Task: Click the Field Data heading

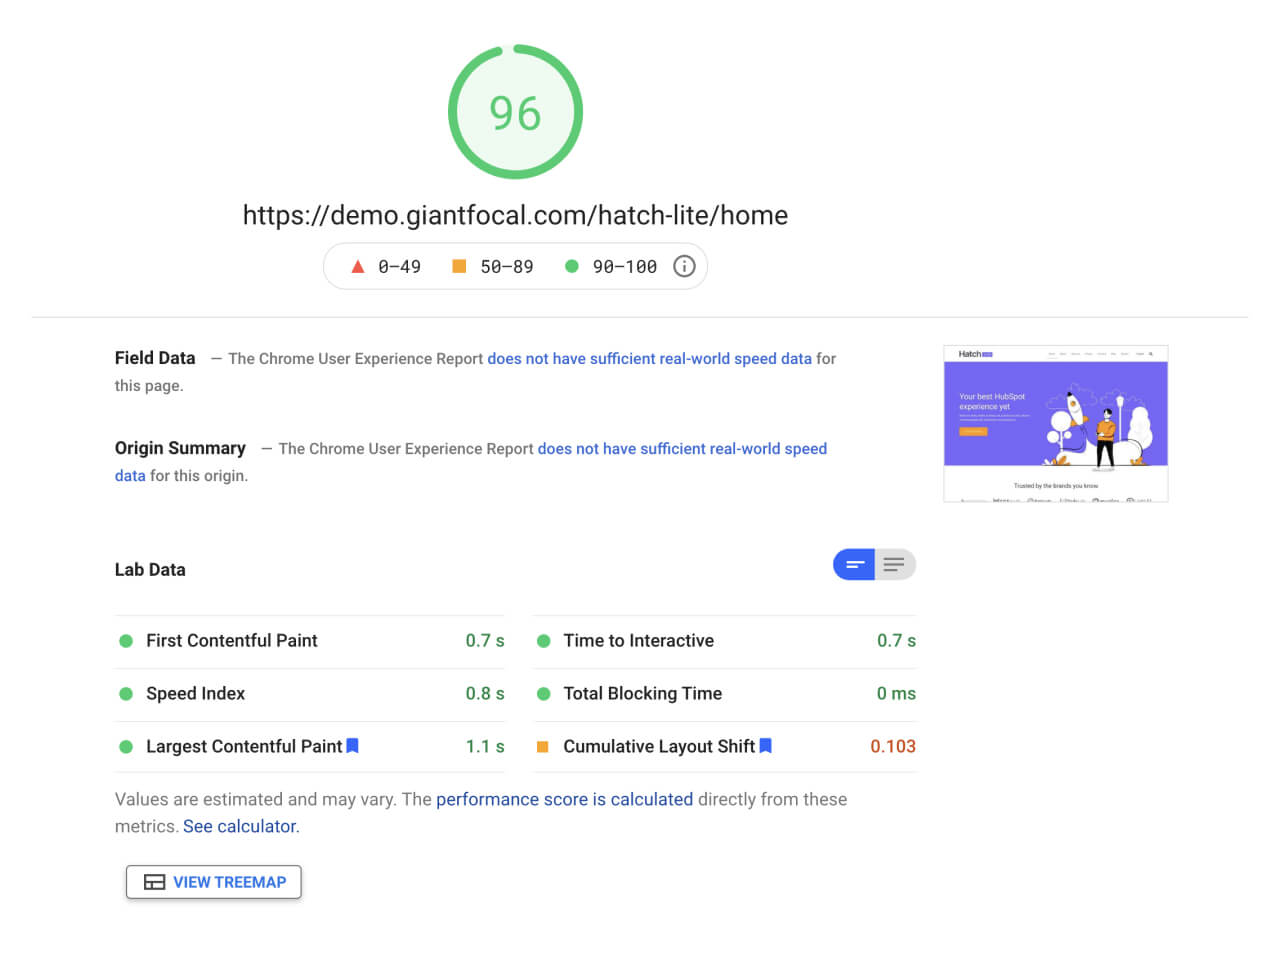Action: tap(155, 357)
